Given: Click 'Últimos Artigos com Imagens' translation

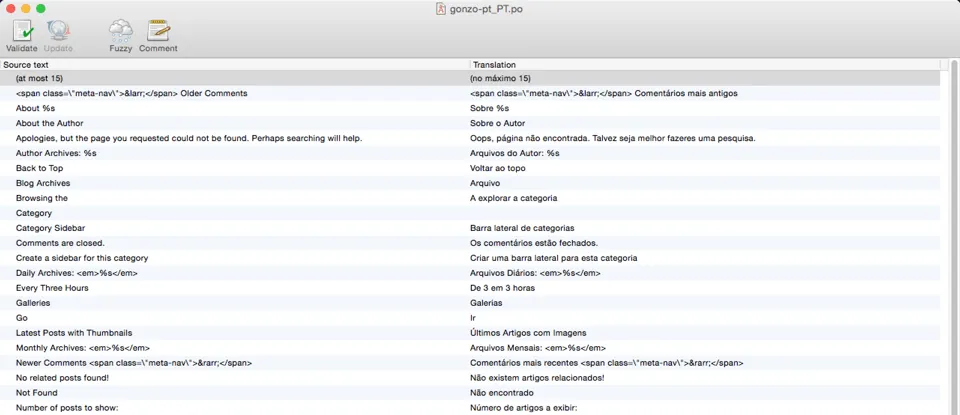Looking at the screenshot, I should (x=528, y=332).
